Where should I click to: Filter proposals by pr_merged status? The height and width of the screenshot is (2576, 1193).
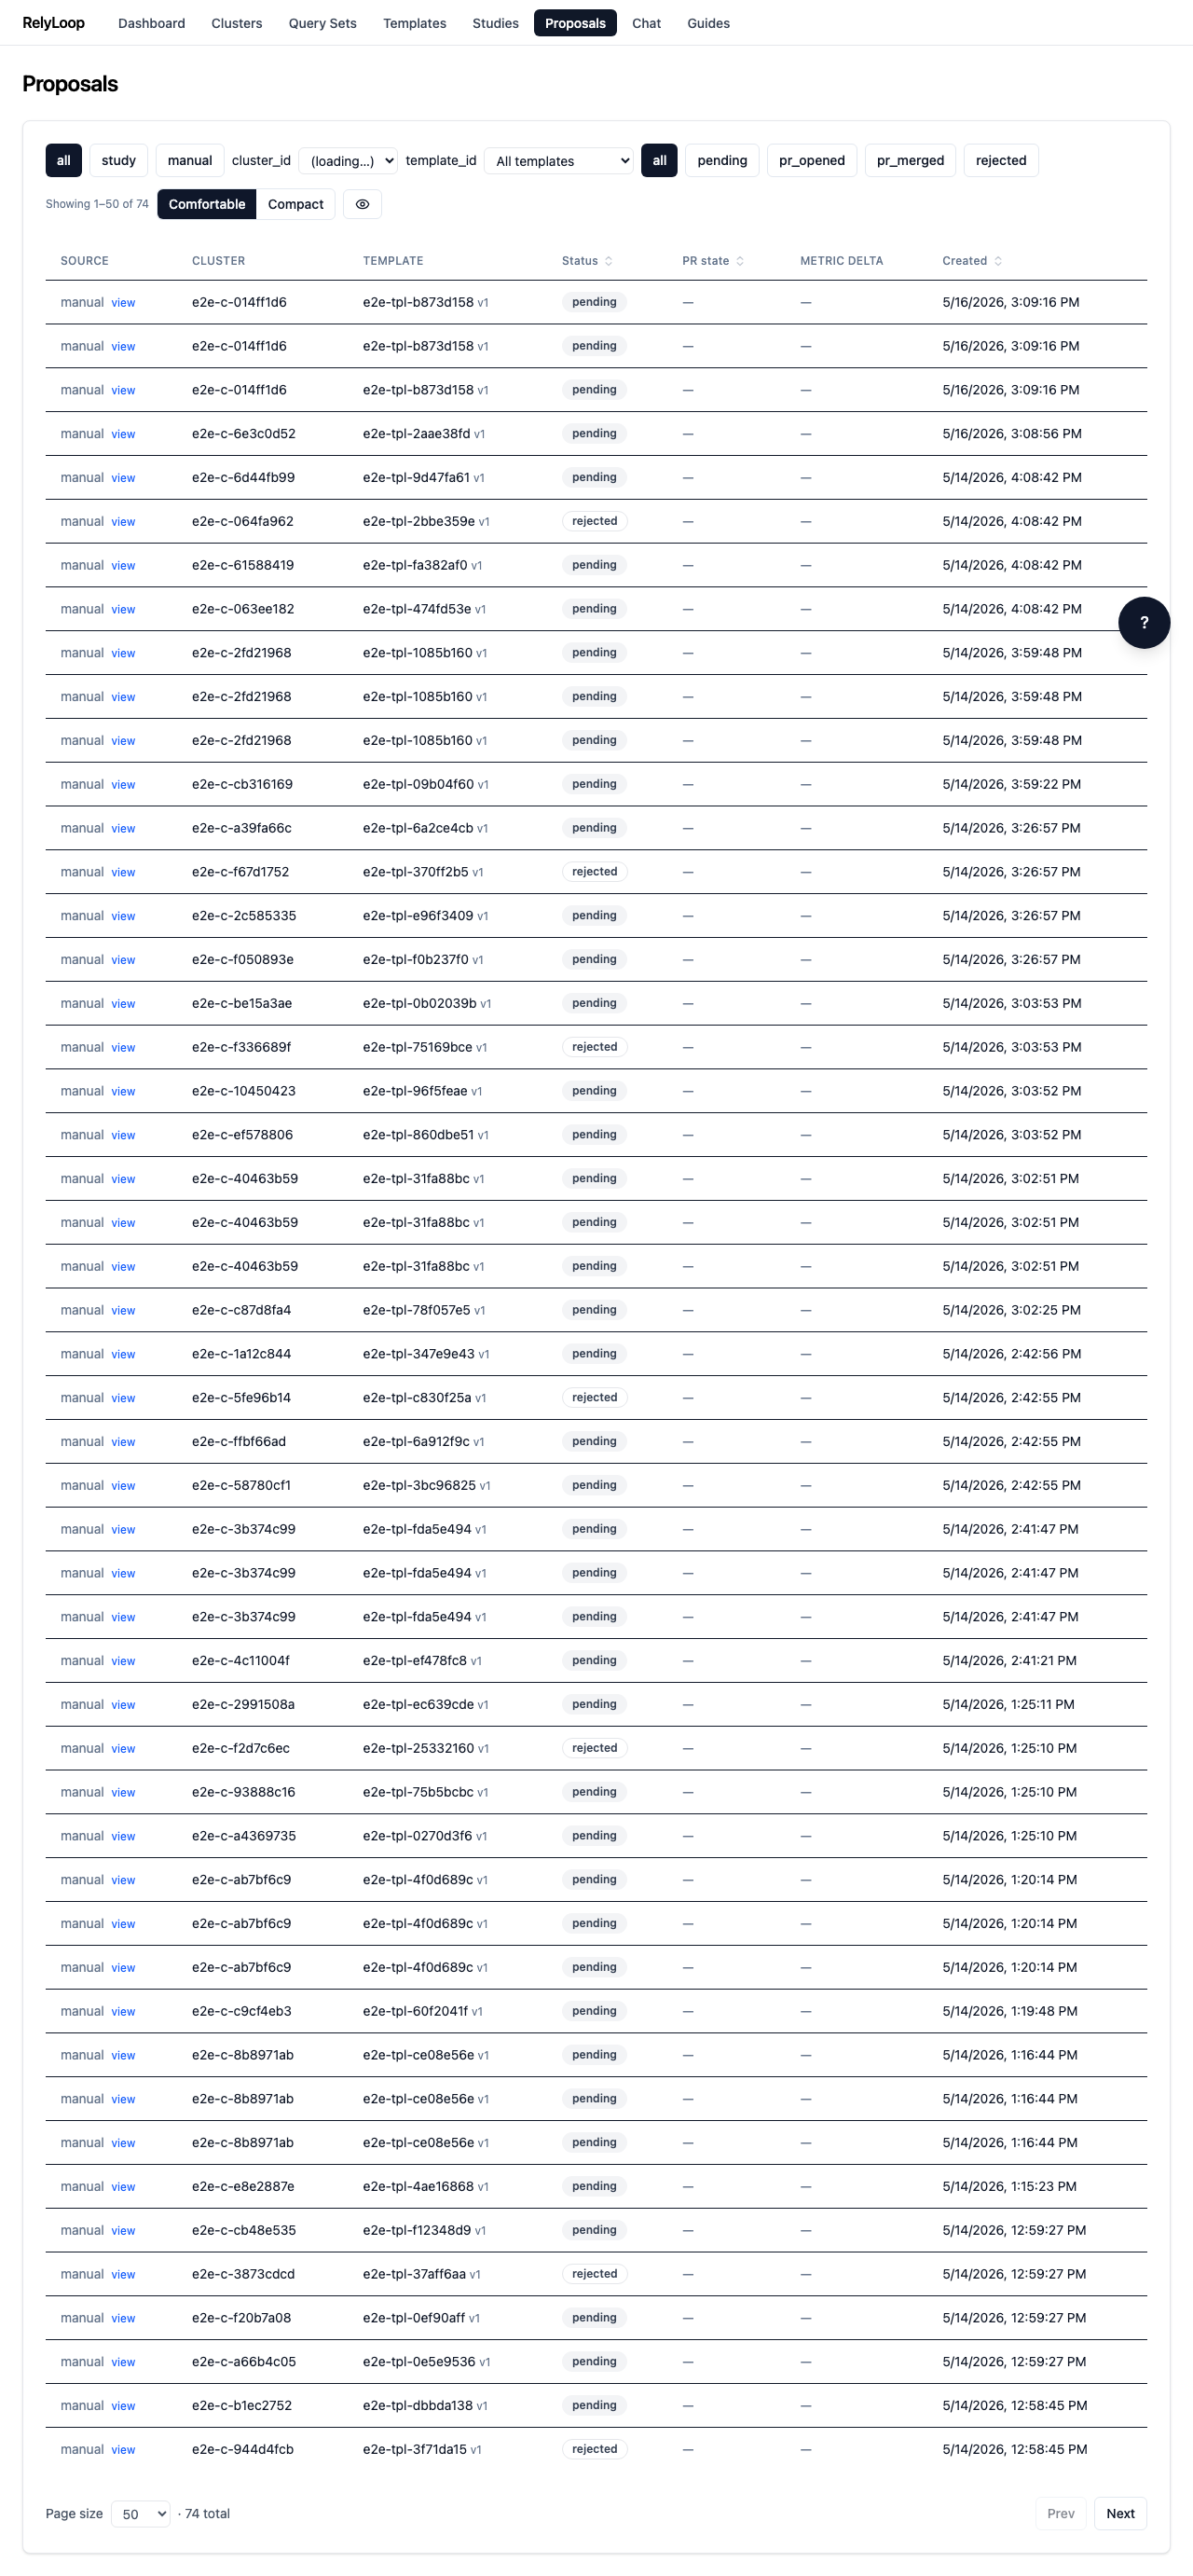click(910, 160)
